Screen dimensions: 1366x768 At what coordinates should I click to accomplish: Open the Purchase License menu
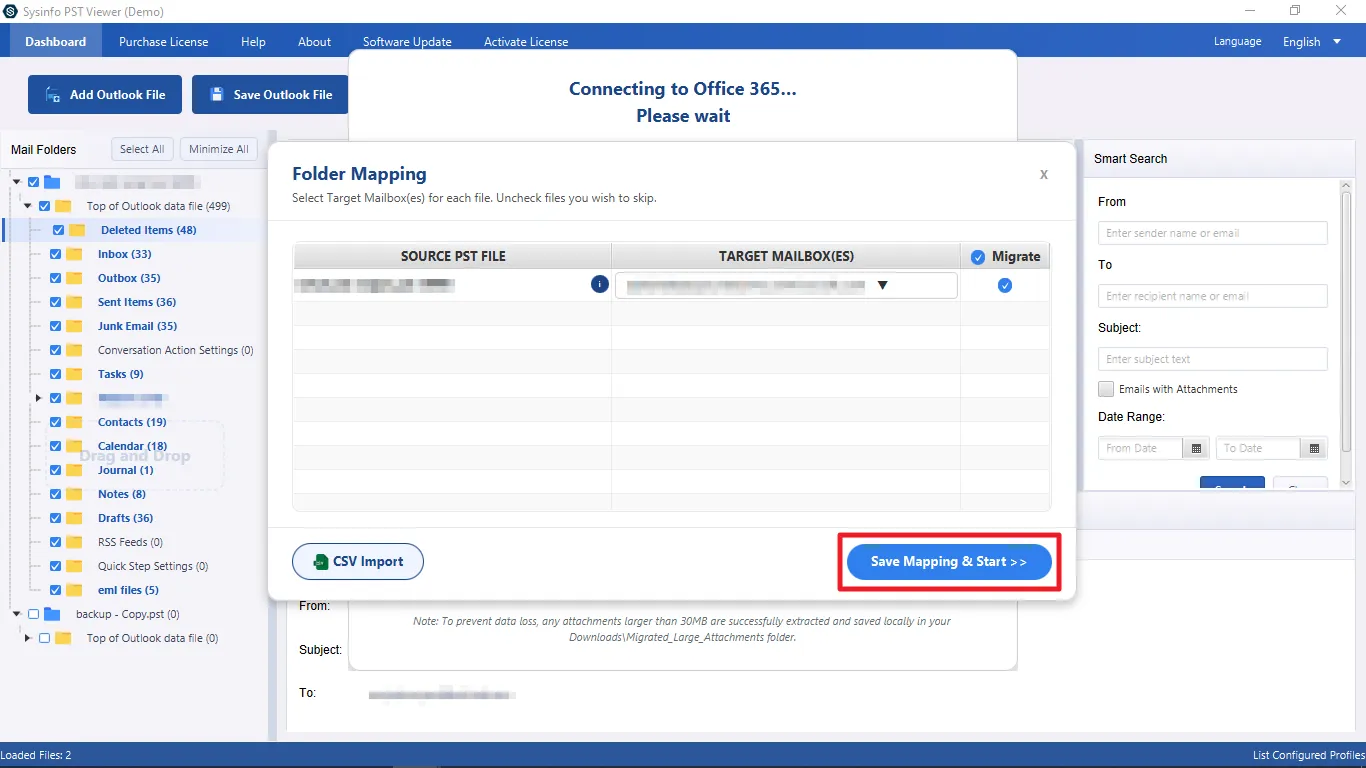click(164, 42)
